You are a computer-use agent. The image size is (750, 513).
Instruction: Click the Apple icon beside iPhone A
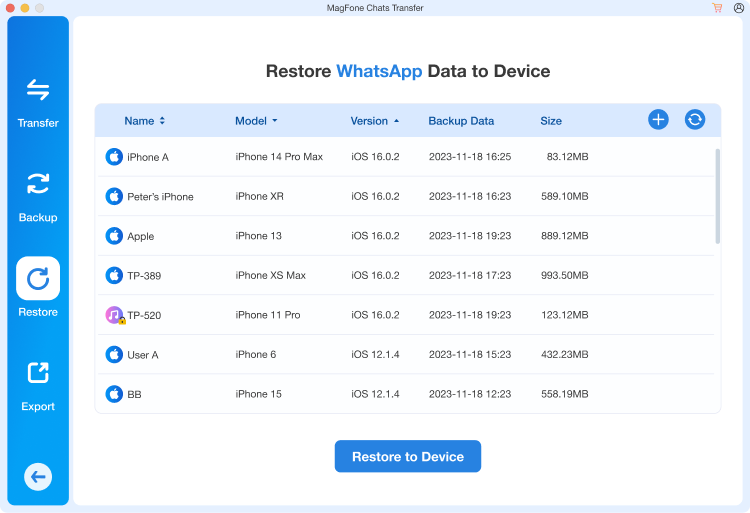(114, 157)
